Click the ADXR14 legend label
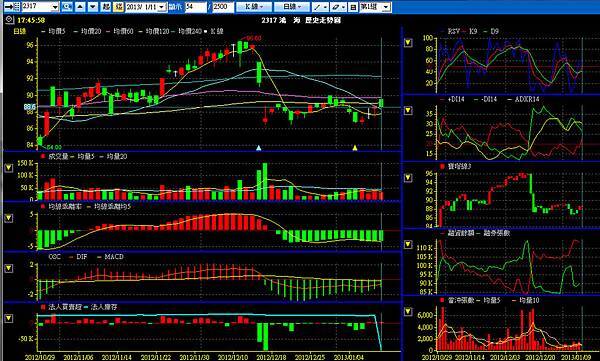600x361 pixels. coord(526,100)
